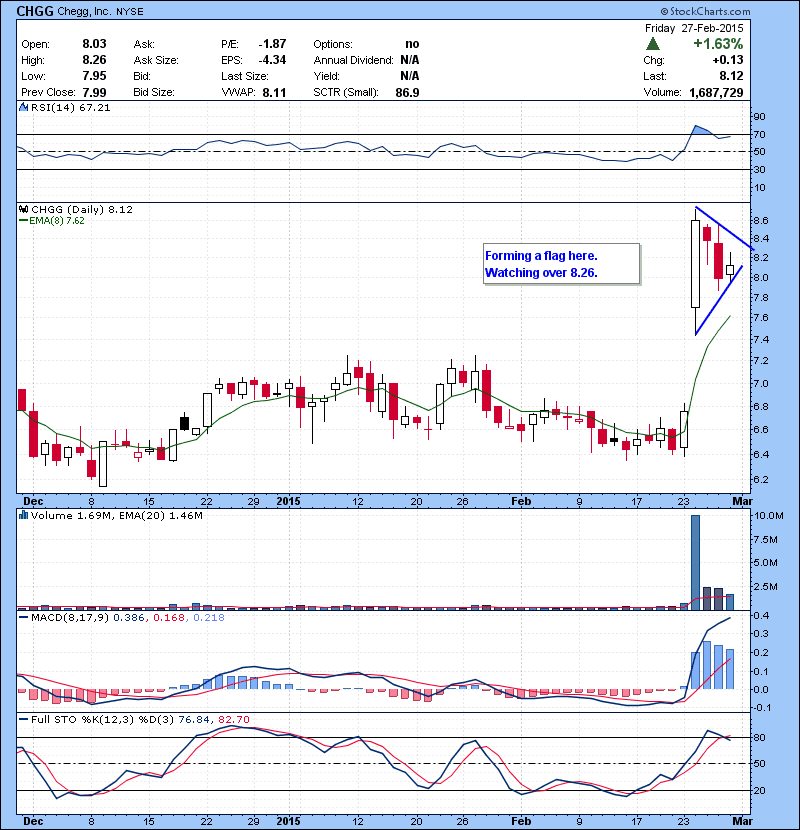800x830 pixels.
Task: Click the MACD(8,17,9) indicator label
Action: (x=69, y=618)
